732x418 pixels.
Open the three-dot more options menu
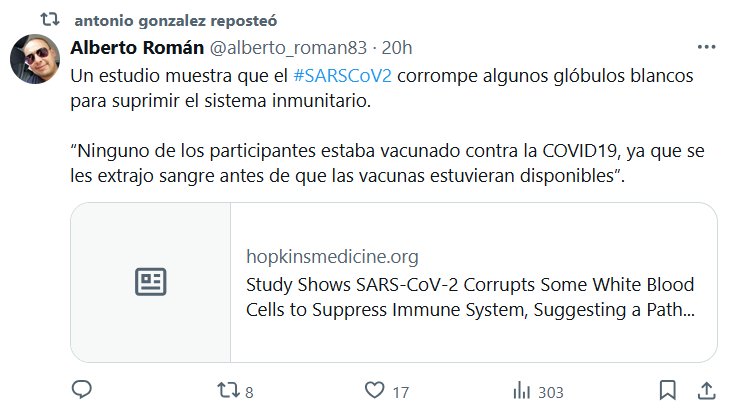click(706, 47)
